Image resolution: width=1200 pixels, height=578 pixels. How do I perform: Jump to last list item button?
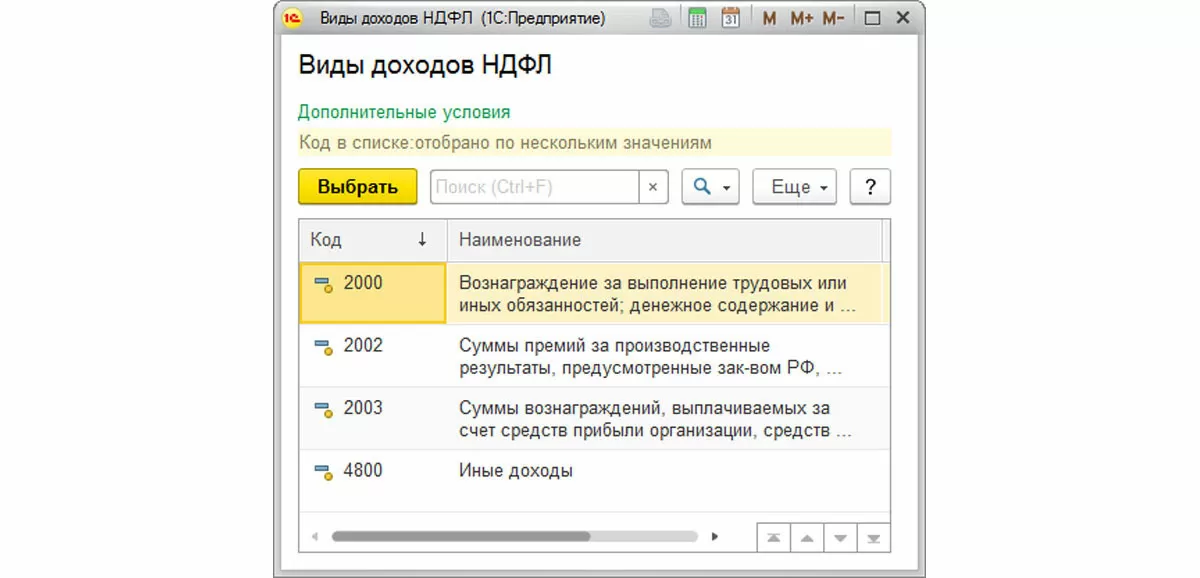[x=873, y=537]
